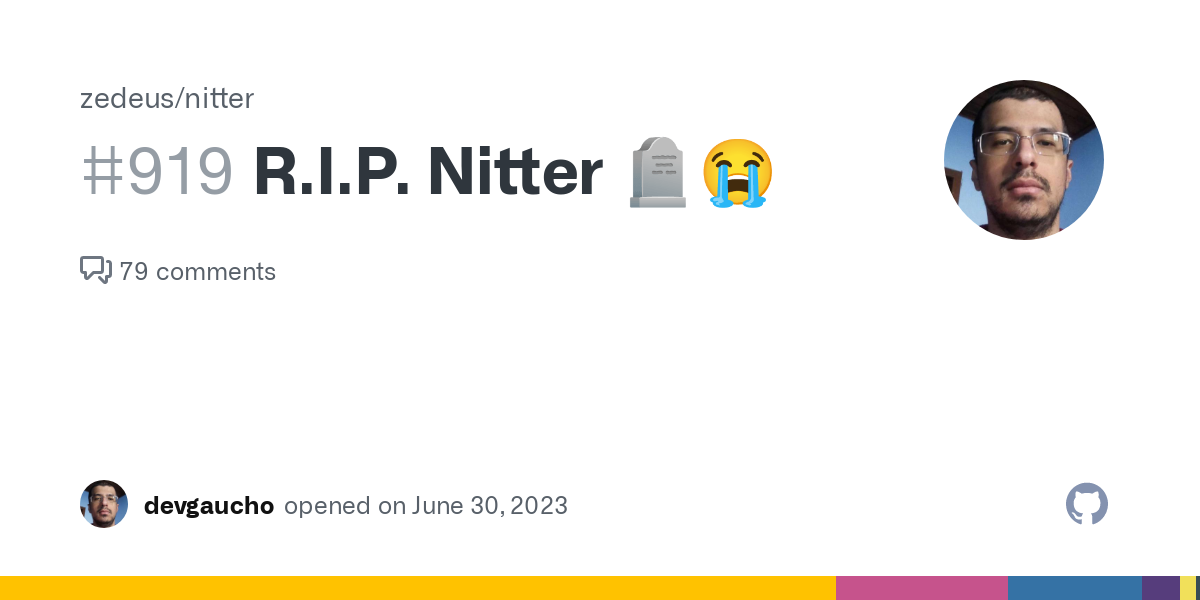Click the "June 30, 2023" date
The image size is (1200, 600).
click(489, 505)
